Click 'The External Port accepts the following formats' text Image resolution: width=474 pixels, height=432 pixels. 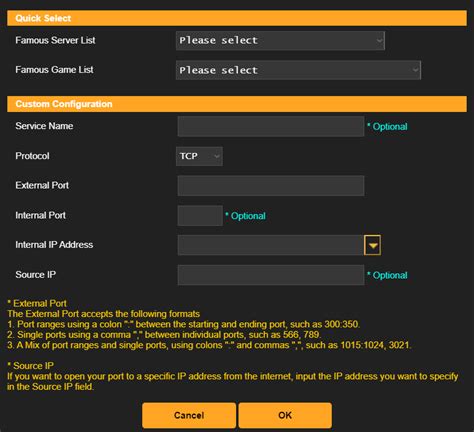[x=104, y=314]
